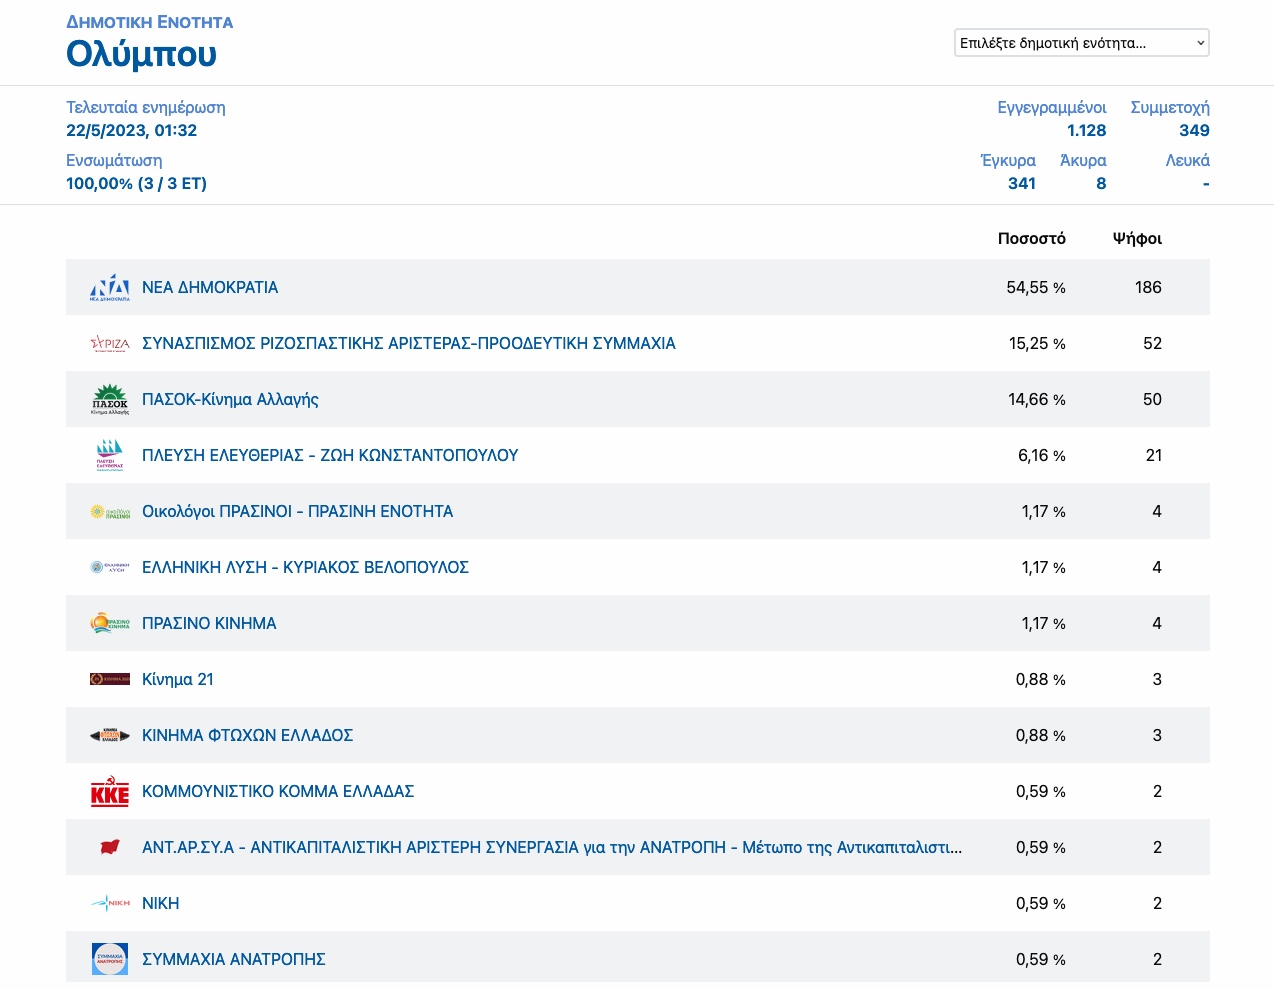Click the 50 votes cell
This screenshot has width=1274, height=989.
pyautogui.click(x=1152, y=399)
